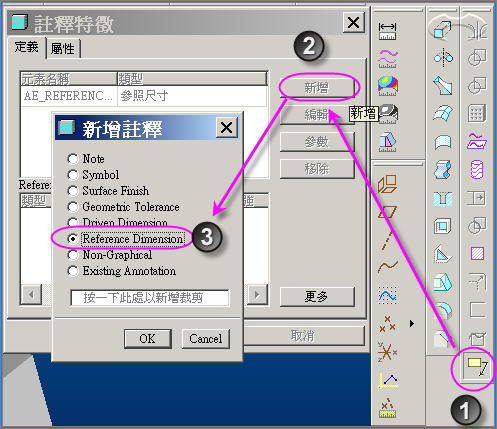
Task: Close the 註釋特徵 dialog
Action: point(353,23)
